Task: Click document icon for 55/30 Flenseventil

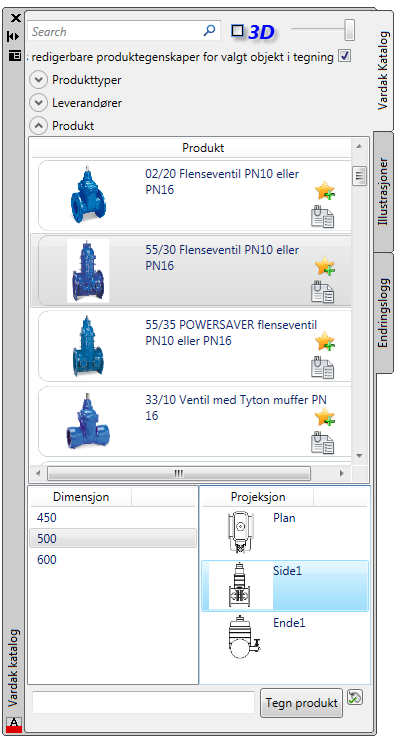Action: 322,292
